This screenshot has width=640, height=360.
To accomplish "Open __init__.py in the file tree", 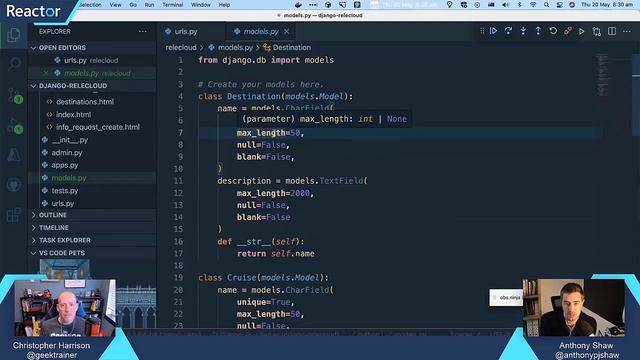I will point(92,140).
